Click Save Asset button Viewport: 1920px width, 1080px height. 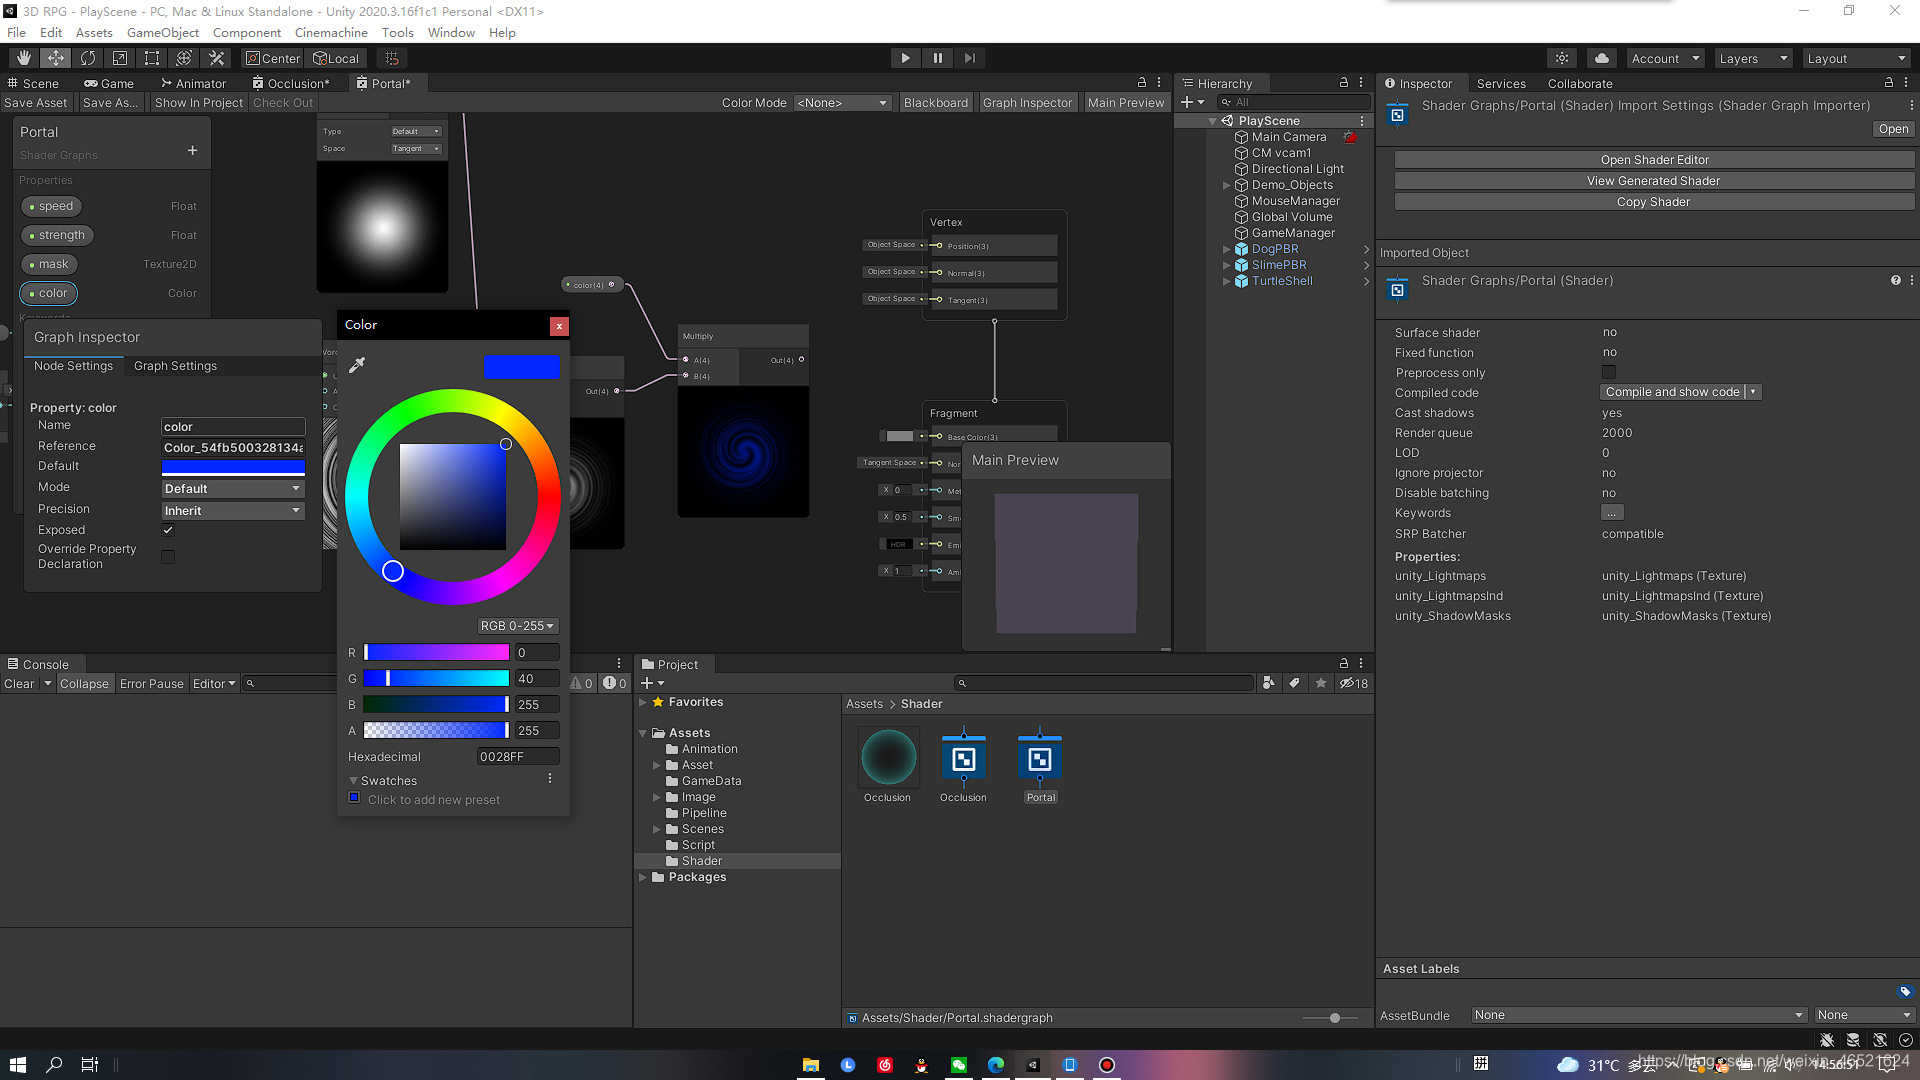point(36,102)
